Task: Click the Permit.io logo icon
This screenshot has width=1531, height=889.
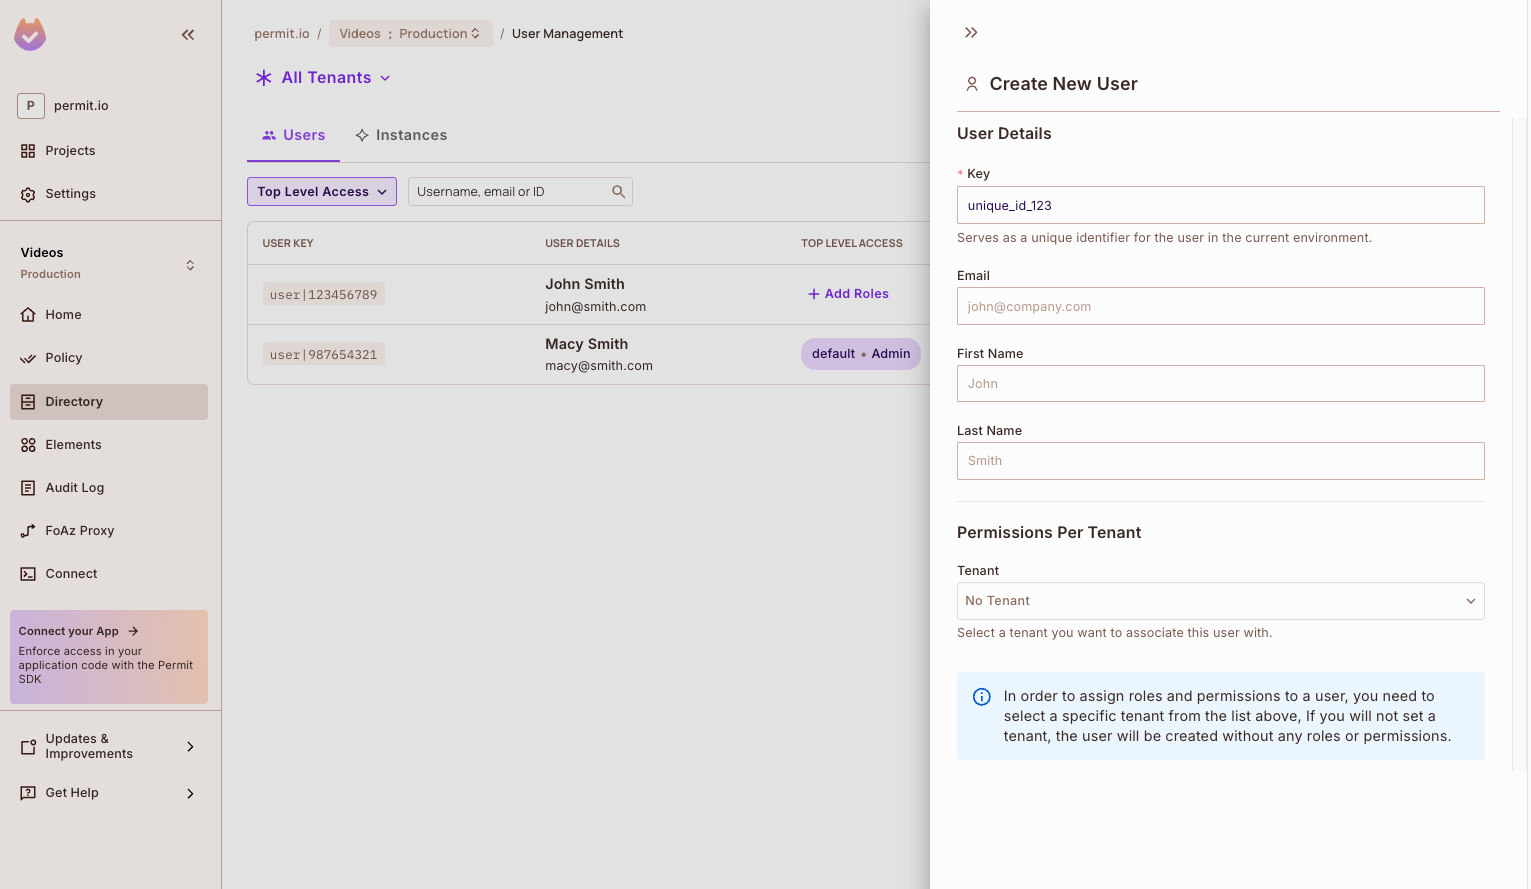Action: (x=30, y=35)
